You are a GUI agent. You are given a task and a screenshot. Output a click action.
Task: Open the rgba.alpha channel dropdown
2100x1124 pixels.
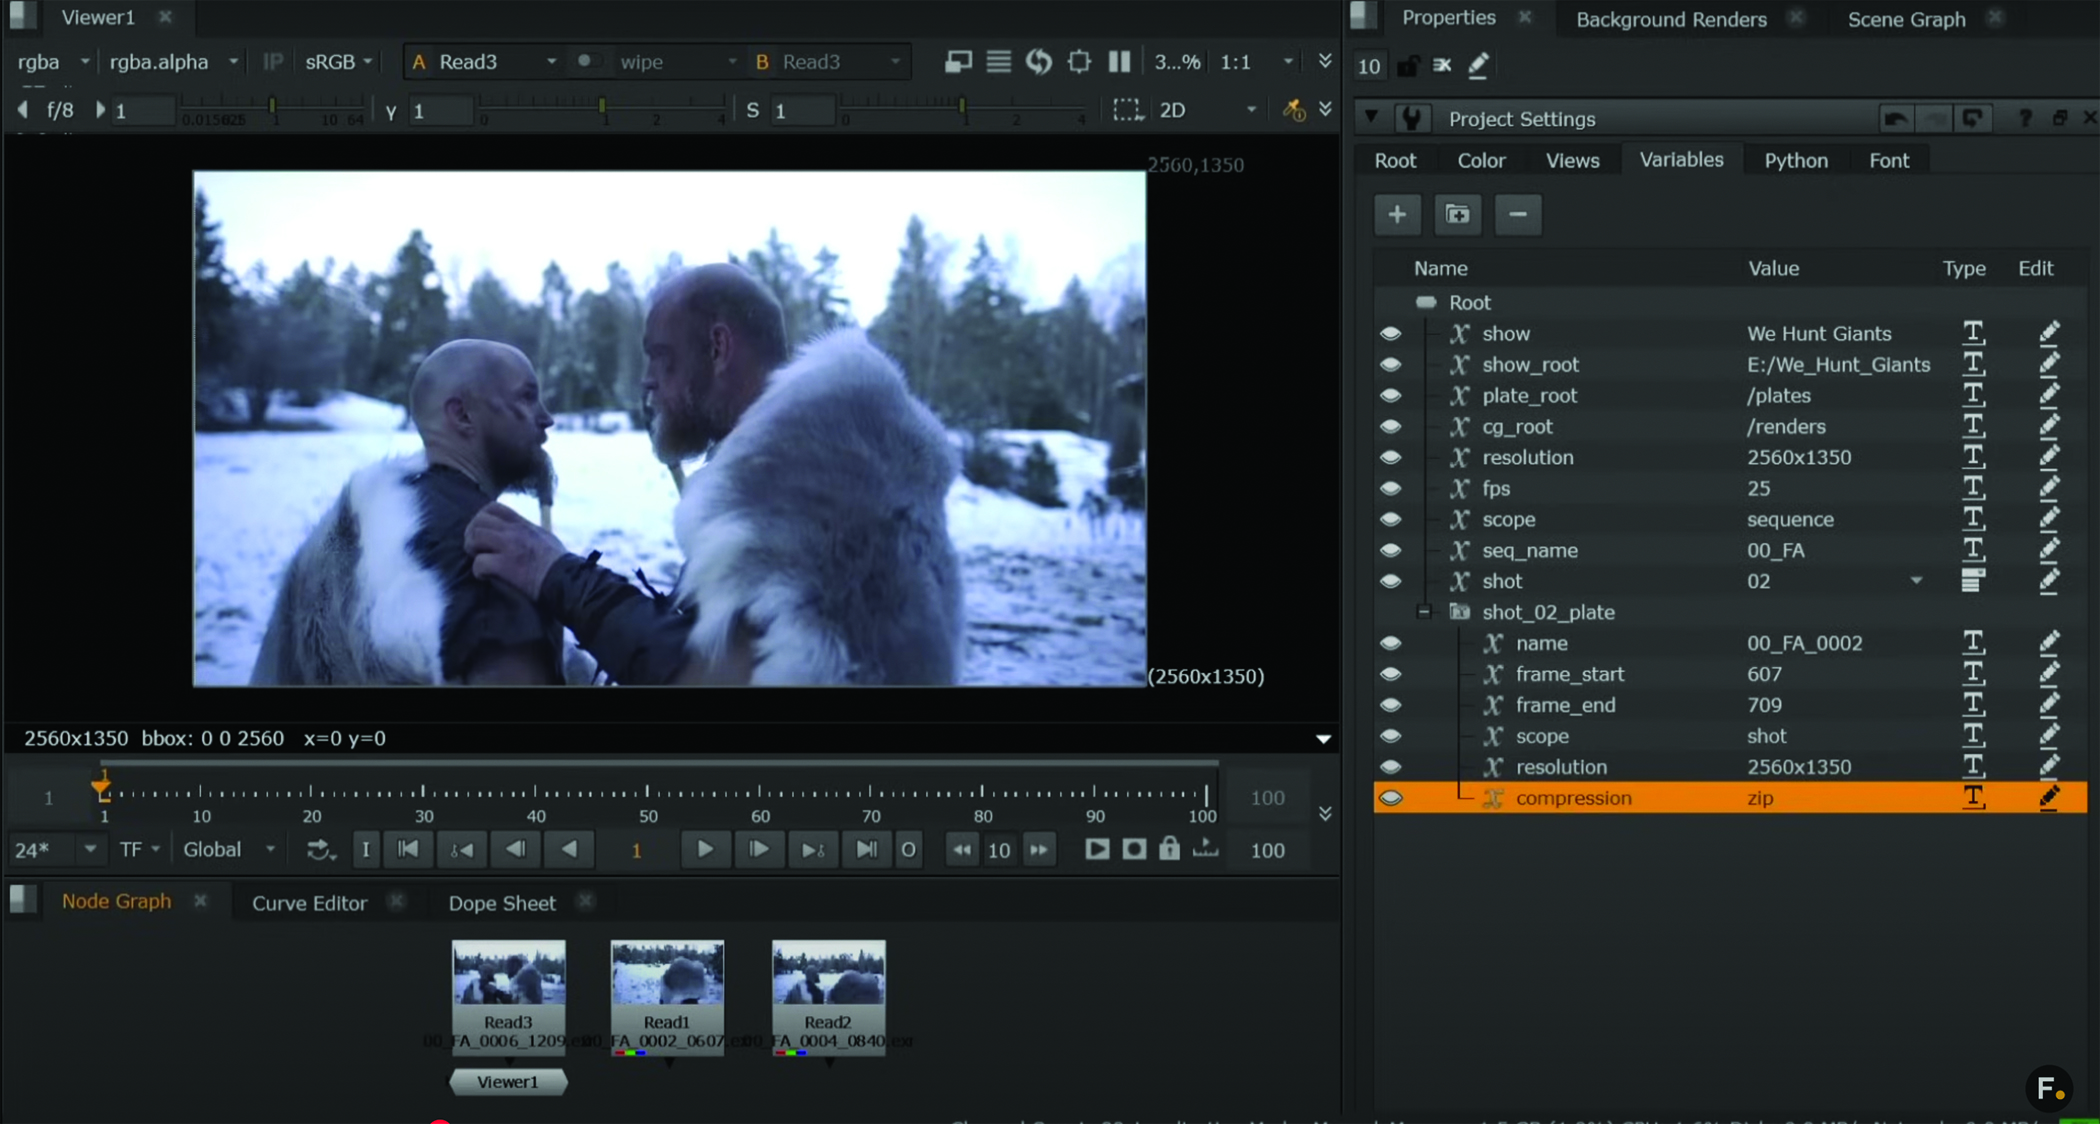pyautogui.click(x=174, y=62)
